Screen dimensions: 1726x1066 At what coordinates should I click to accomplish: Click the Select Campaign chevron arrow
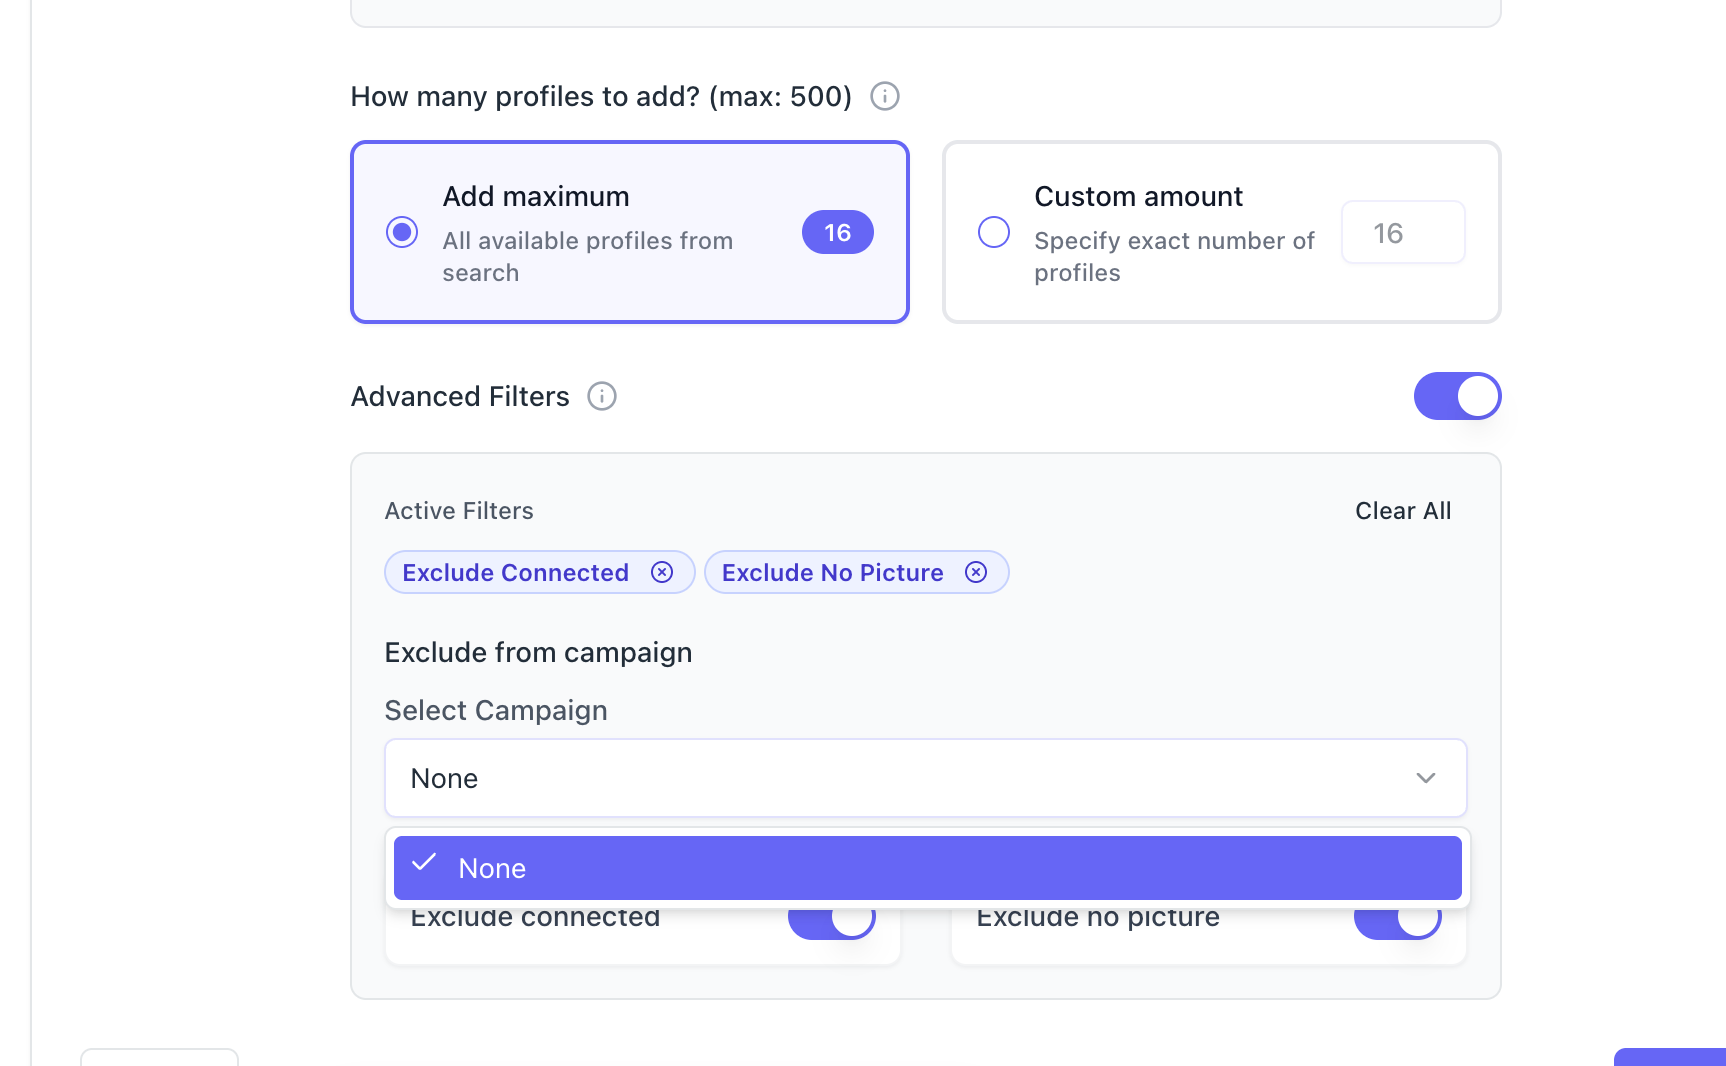coord(1425,778)
